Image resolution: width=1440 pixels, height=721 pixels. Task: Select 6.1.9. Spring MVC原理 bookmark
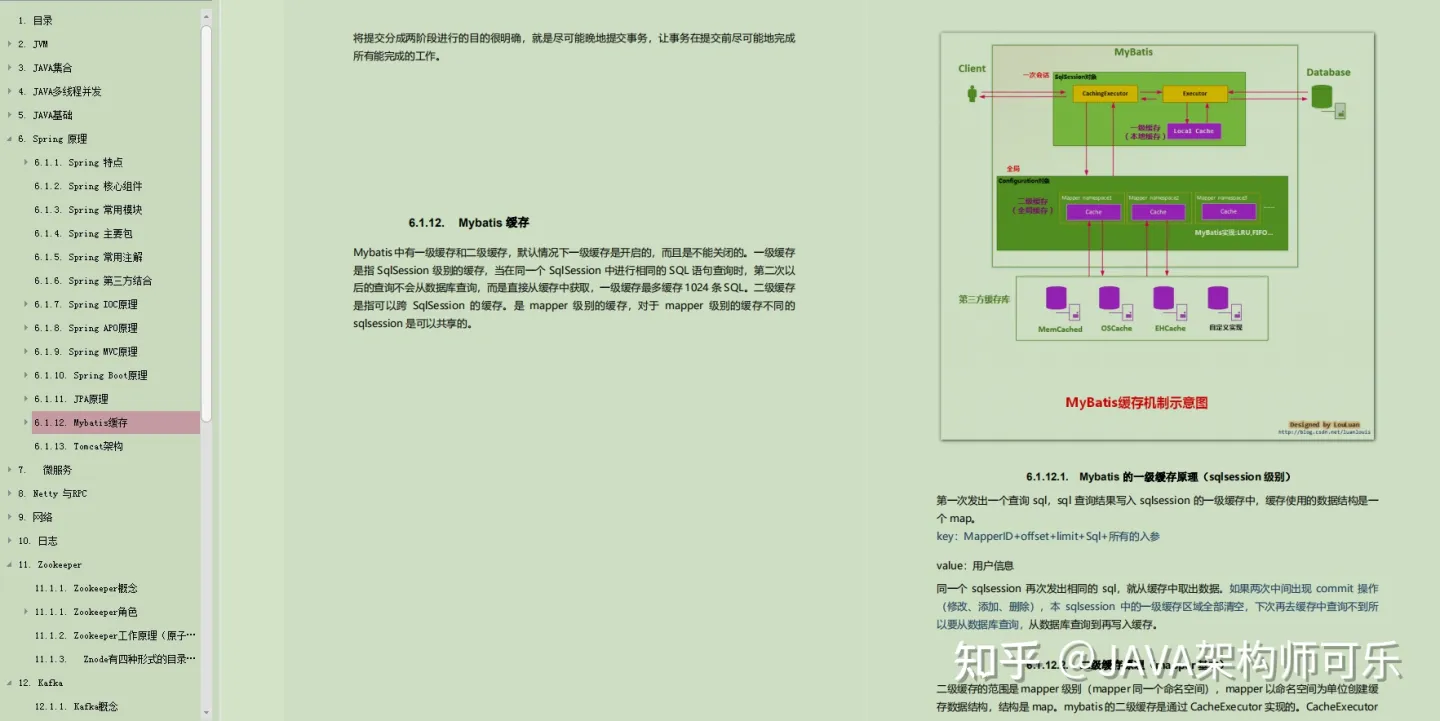tap(86, 352)
